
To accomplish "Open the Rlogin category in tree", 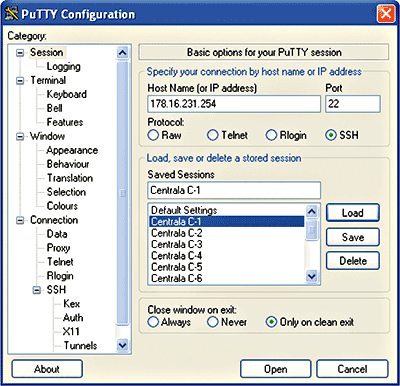I will (x=60, y=276).
